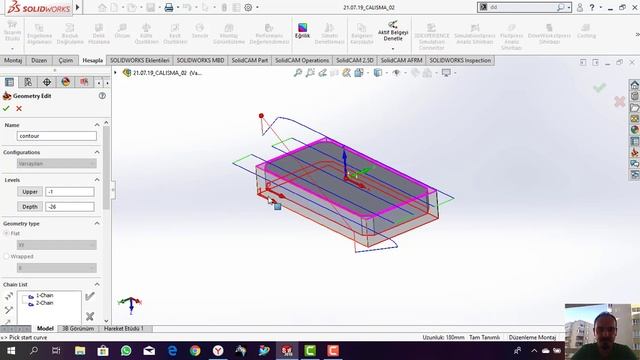This screenshot has width=640, height=360.
Task: Cancel with the viewport red X
Action: pyautogui.click(x=620, y=102)
